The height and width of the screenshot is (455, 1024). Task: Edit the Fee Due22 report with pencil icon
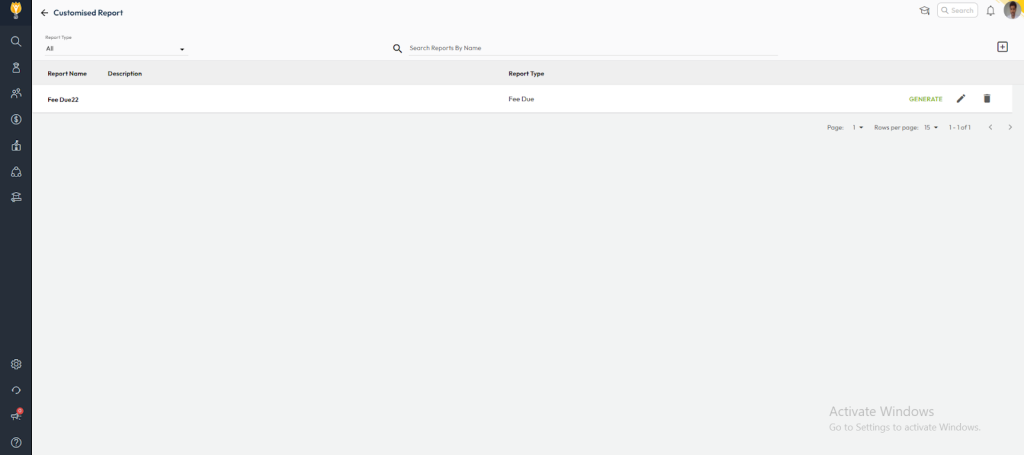click(961, 99)
